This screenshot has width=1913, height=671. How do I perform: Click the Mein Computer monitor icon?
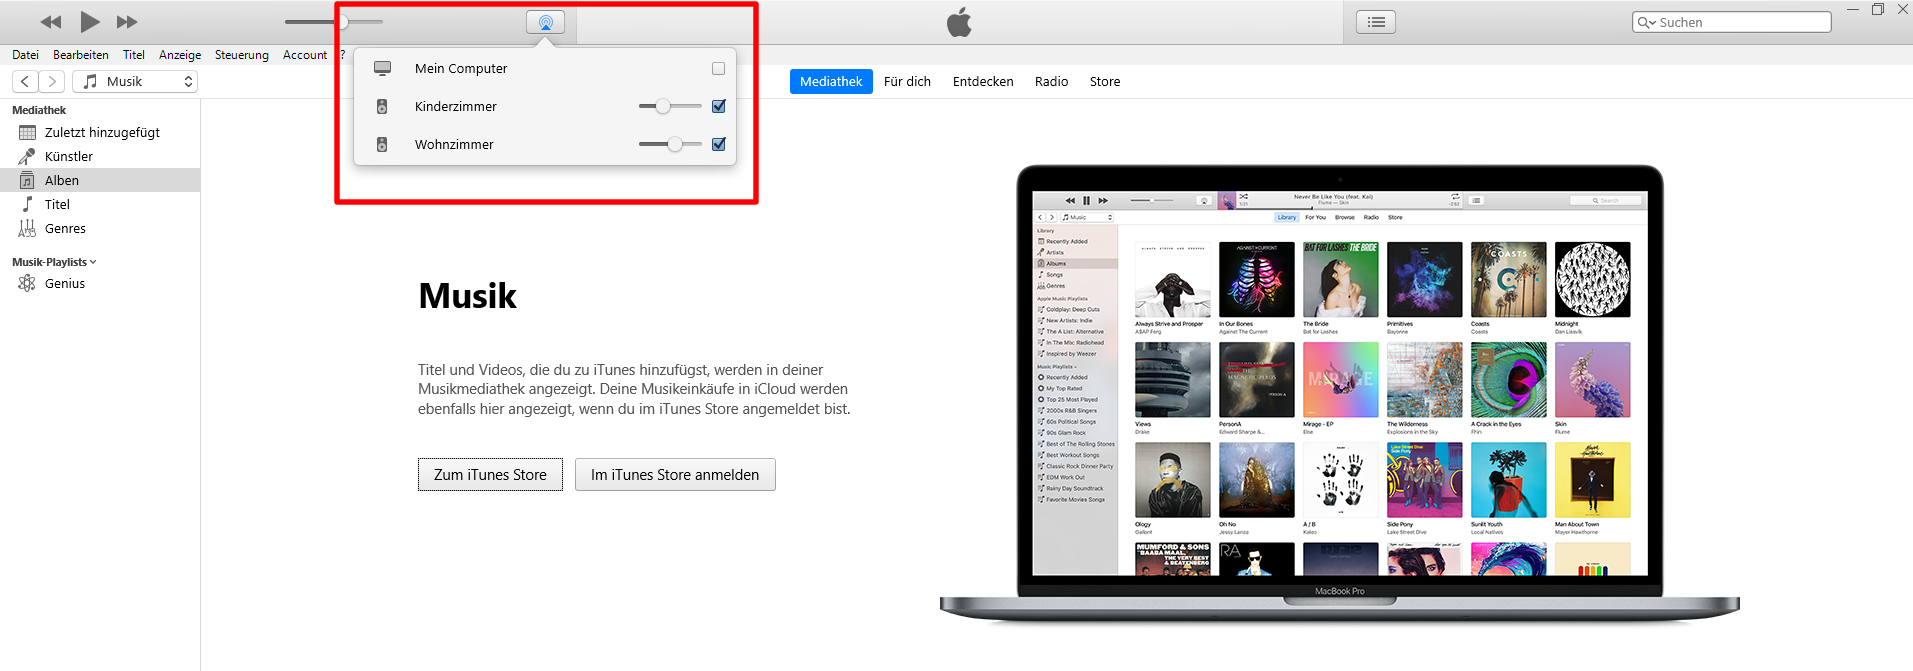[x=382, y=68]
